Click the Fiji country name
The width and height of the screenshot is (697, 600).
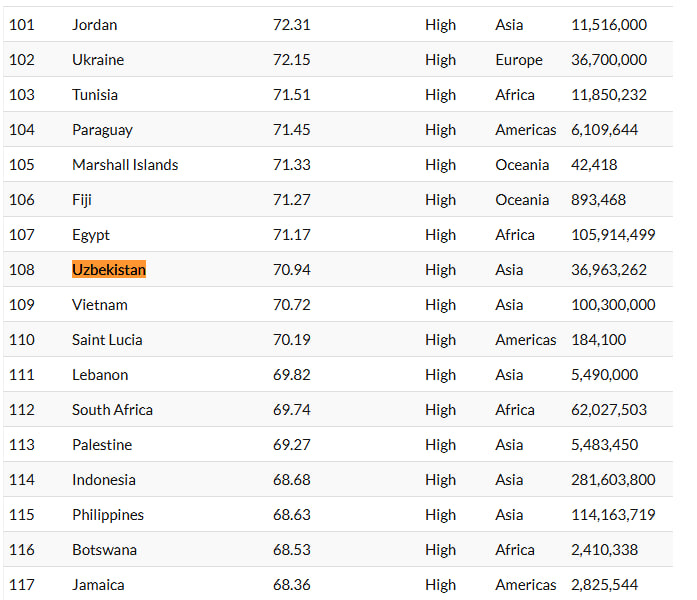click(82, 200)
